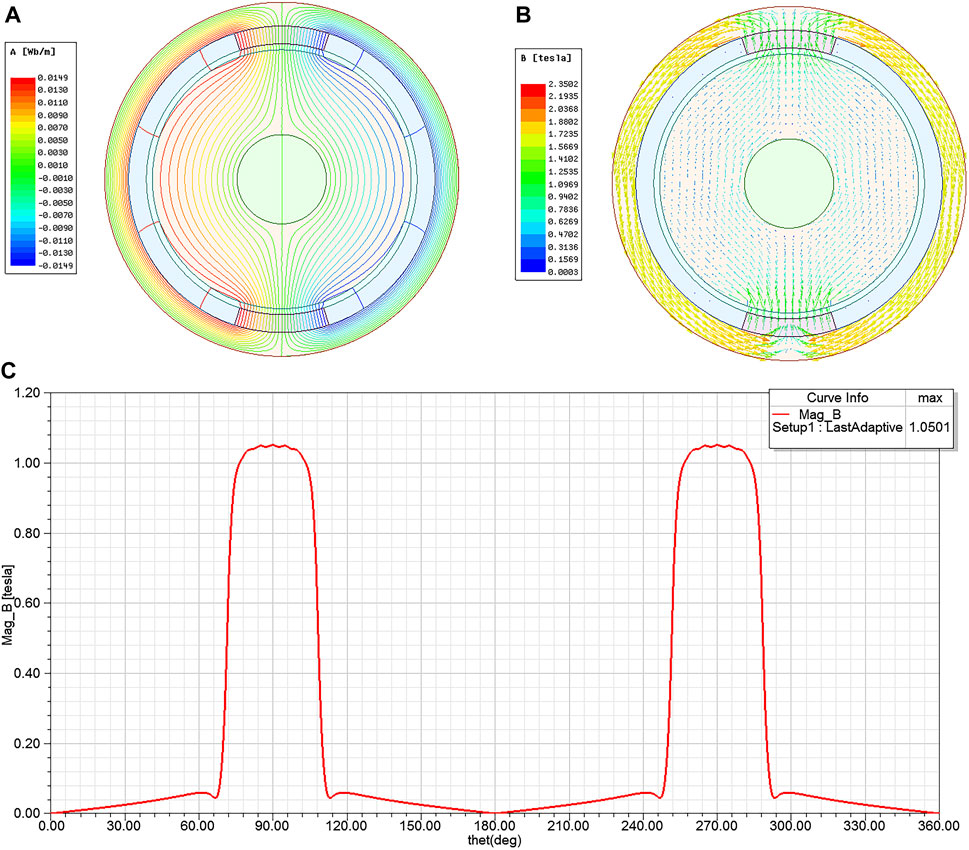969x850 pixels.
Task: Click the 'Mag_B' curve name in Curve Info
Action: [820, 414]
